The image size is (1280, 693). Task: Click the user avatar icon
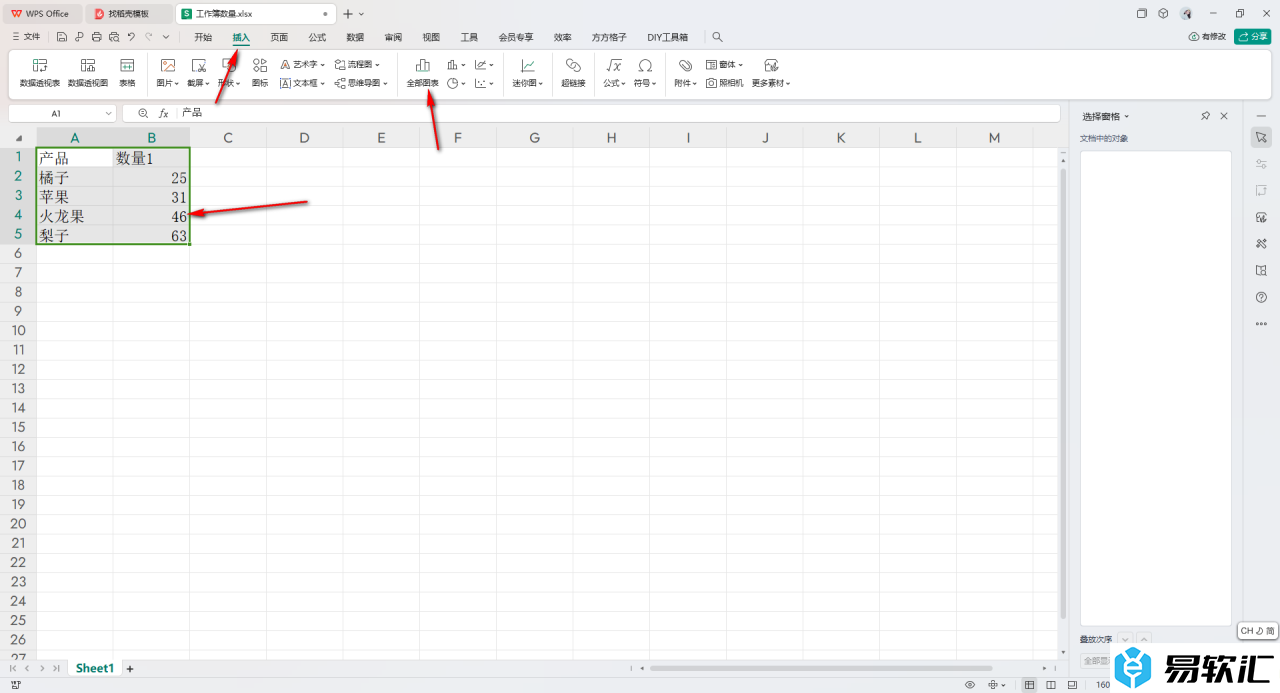1186,13
